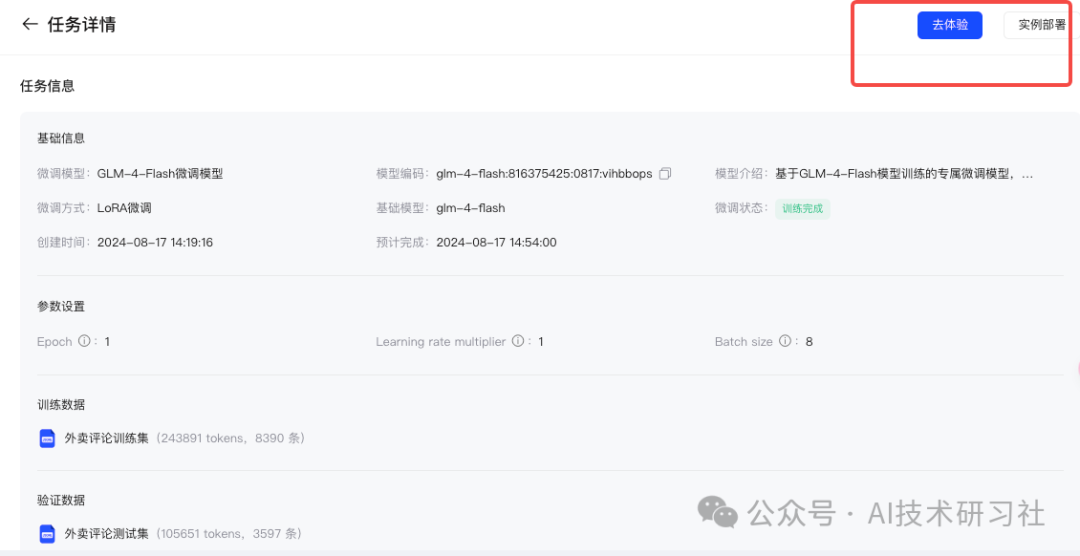Select the token count 243891 tokens，8390 条

point(229,438)
